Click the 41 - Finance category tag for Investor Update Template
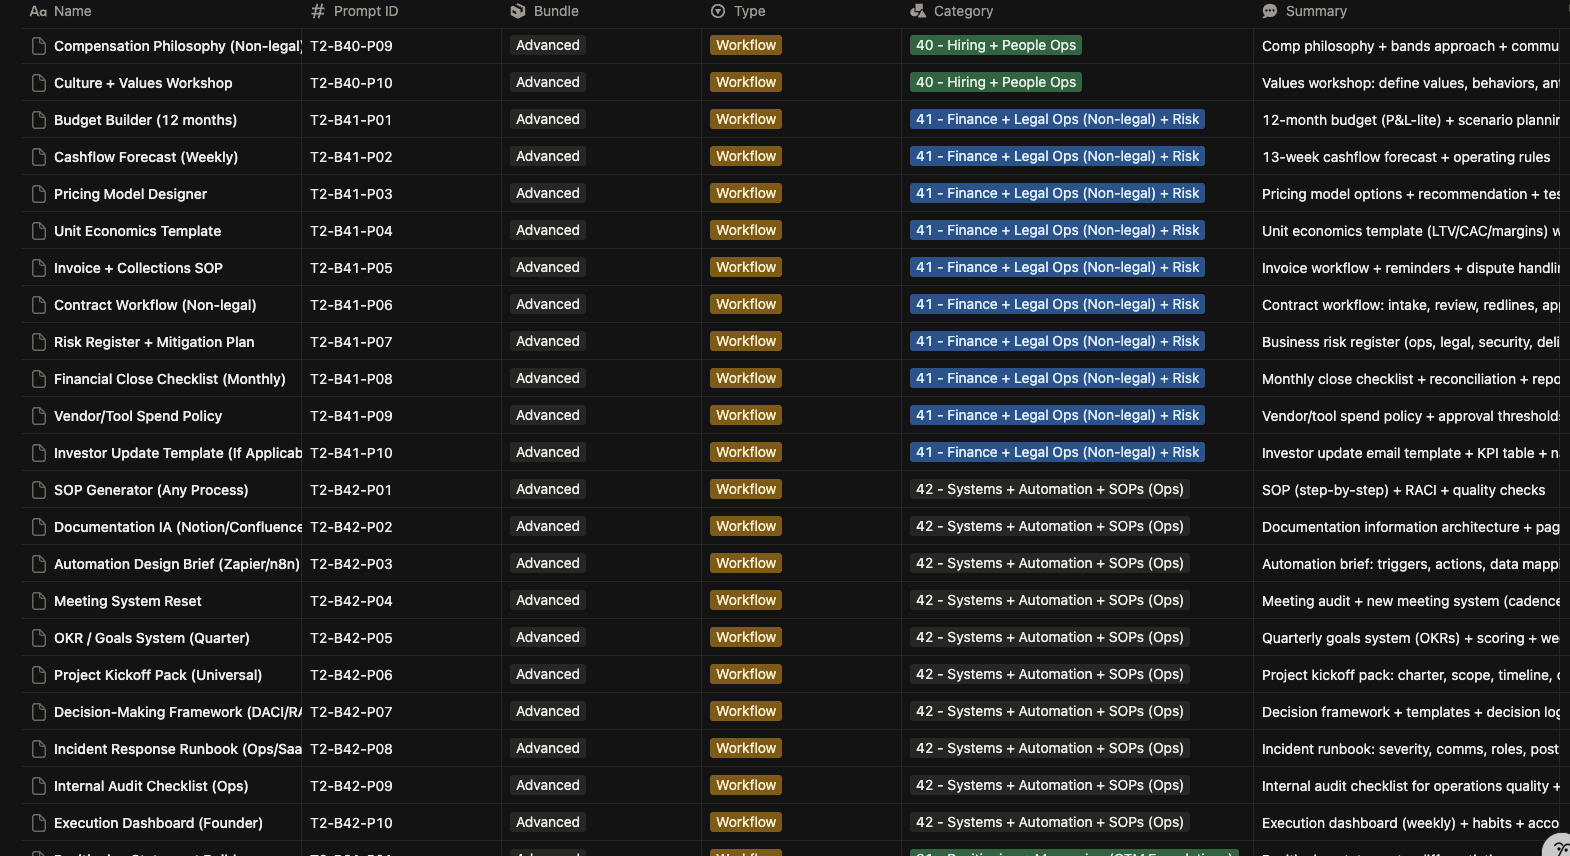The width and height of the screenshot is (1570, 856). click(x=1057, y=452)
